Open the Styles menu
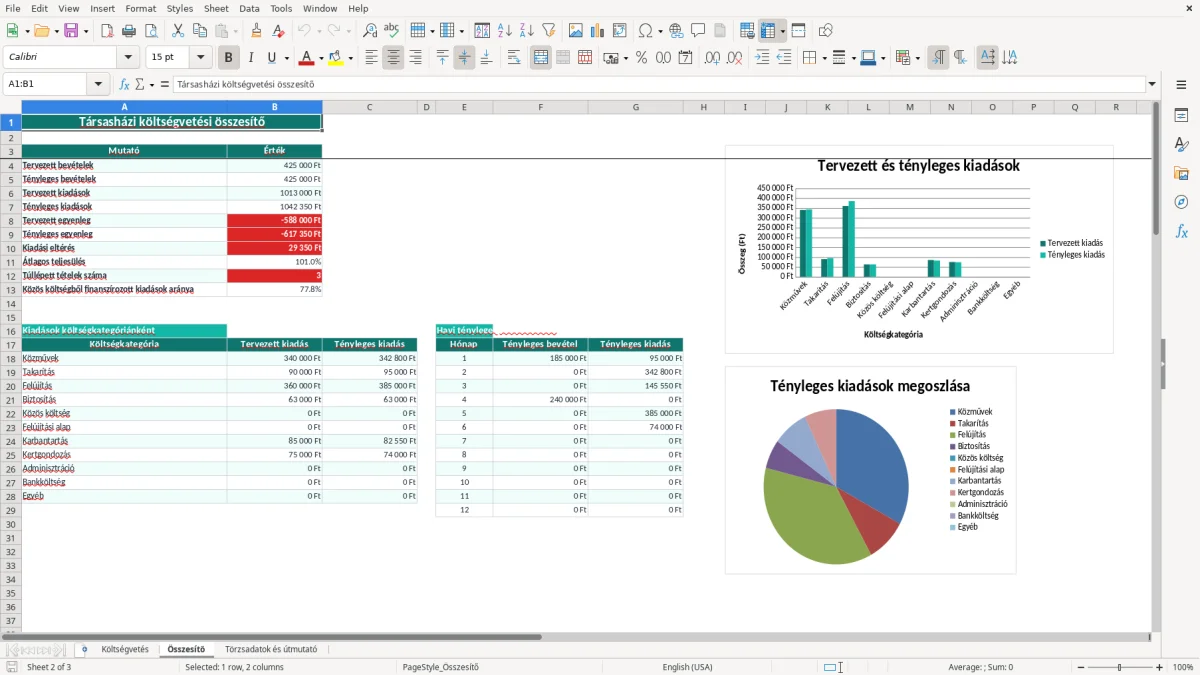Image resolution: width=1200 pixels, height=675 pixels. 180,8
